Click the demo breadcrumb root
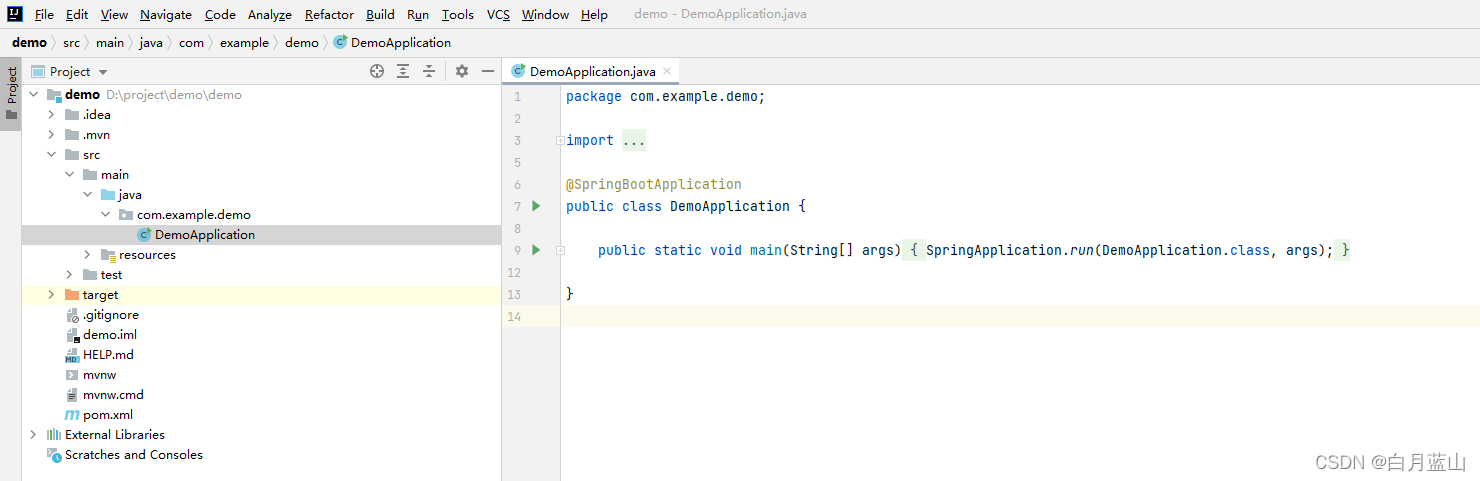The height and width of the screenshot is (481, 1480). [x=29, y=43]
